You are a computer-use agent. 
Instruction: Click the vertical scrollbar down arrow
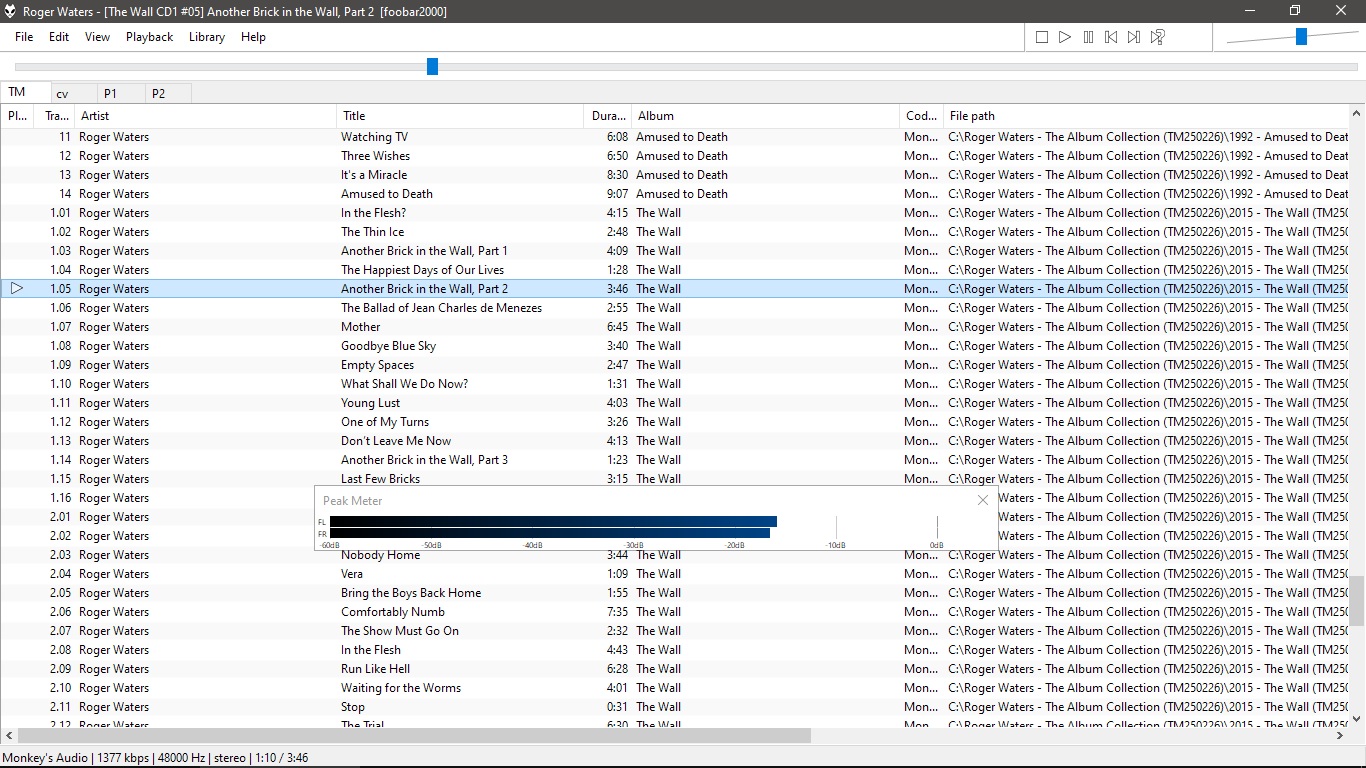click(1357, 718)
